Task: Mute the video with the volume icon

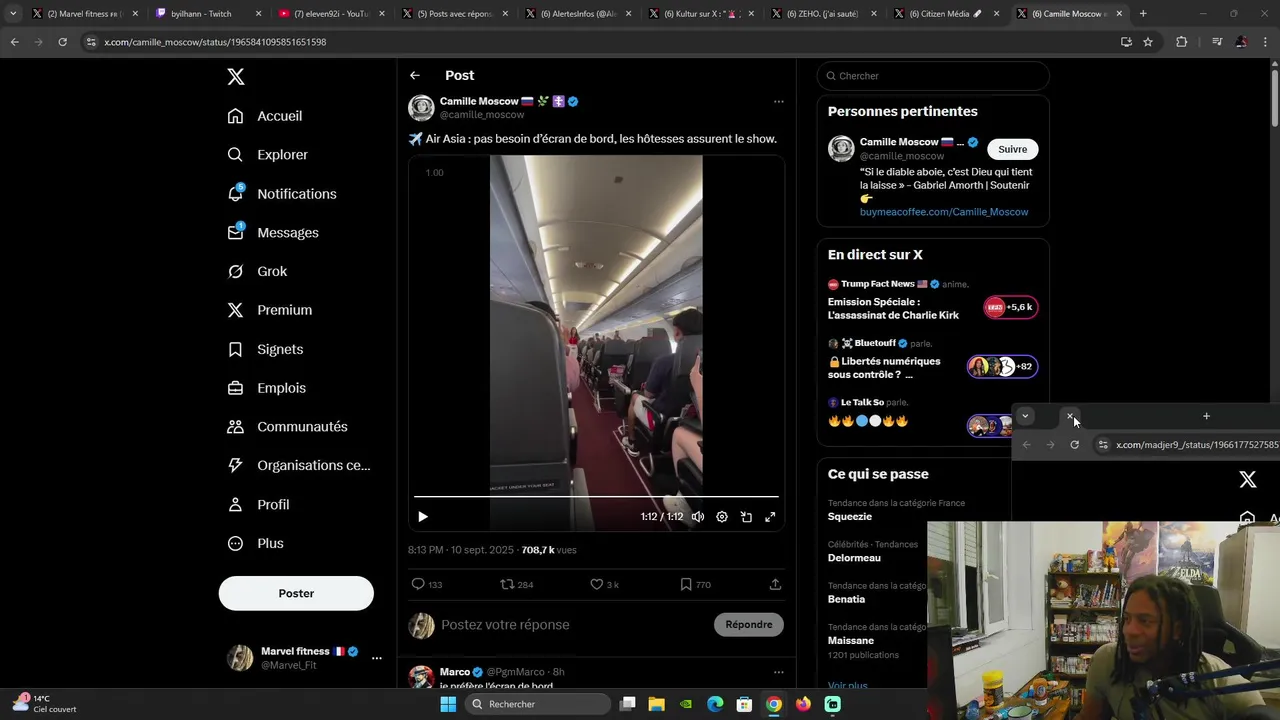Action: click(x=698, y=517)
